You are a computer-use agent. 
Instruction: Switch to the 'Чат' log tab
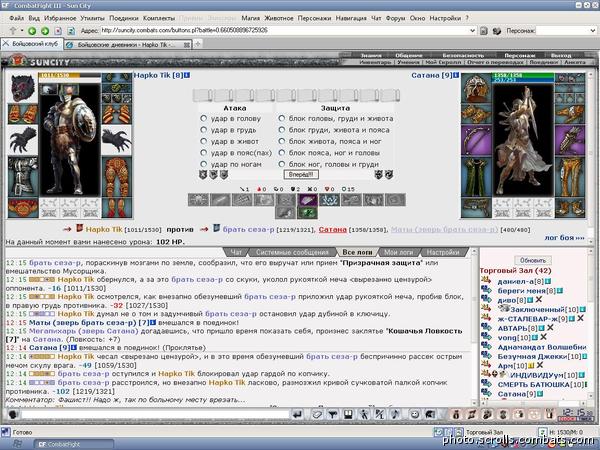pyautogui.click(x=236, y=252)
